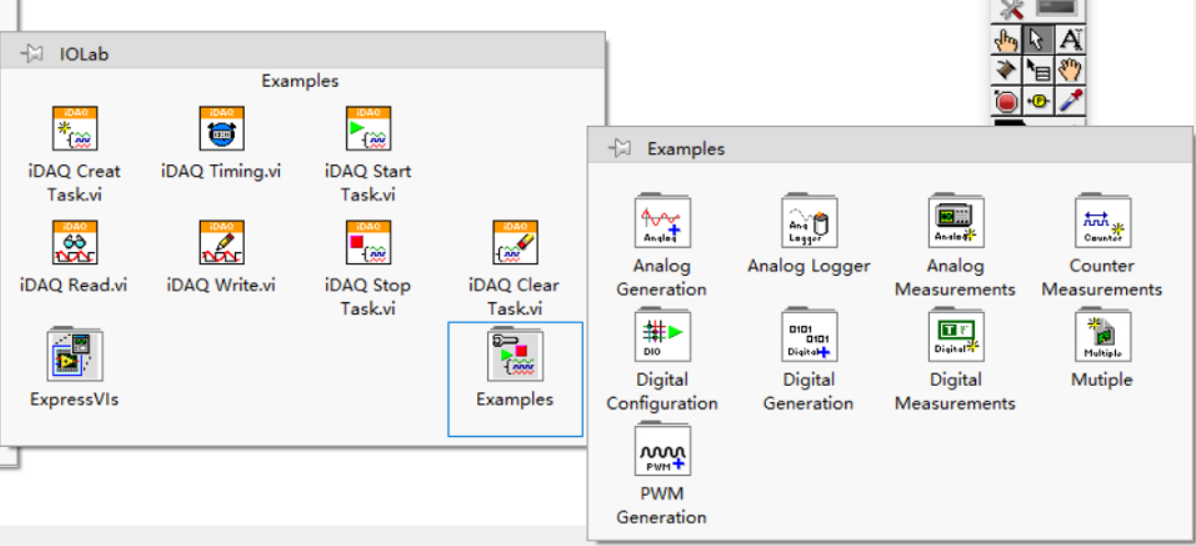Open the Digital Measurements examples folder
This screenshot has height=546, width=1196.
pyautogui.click(x=956, y=335)
